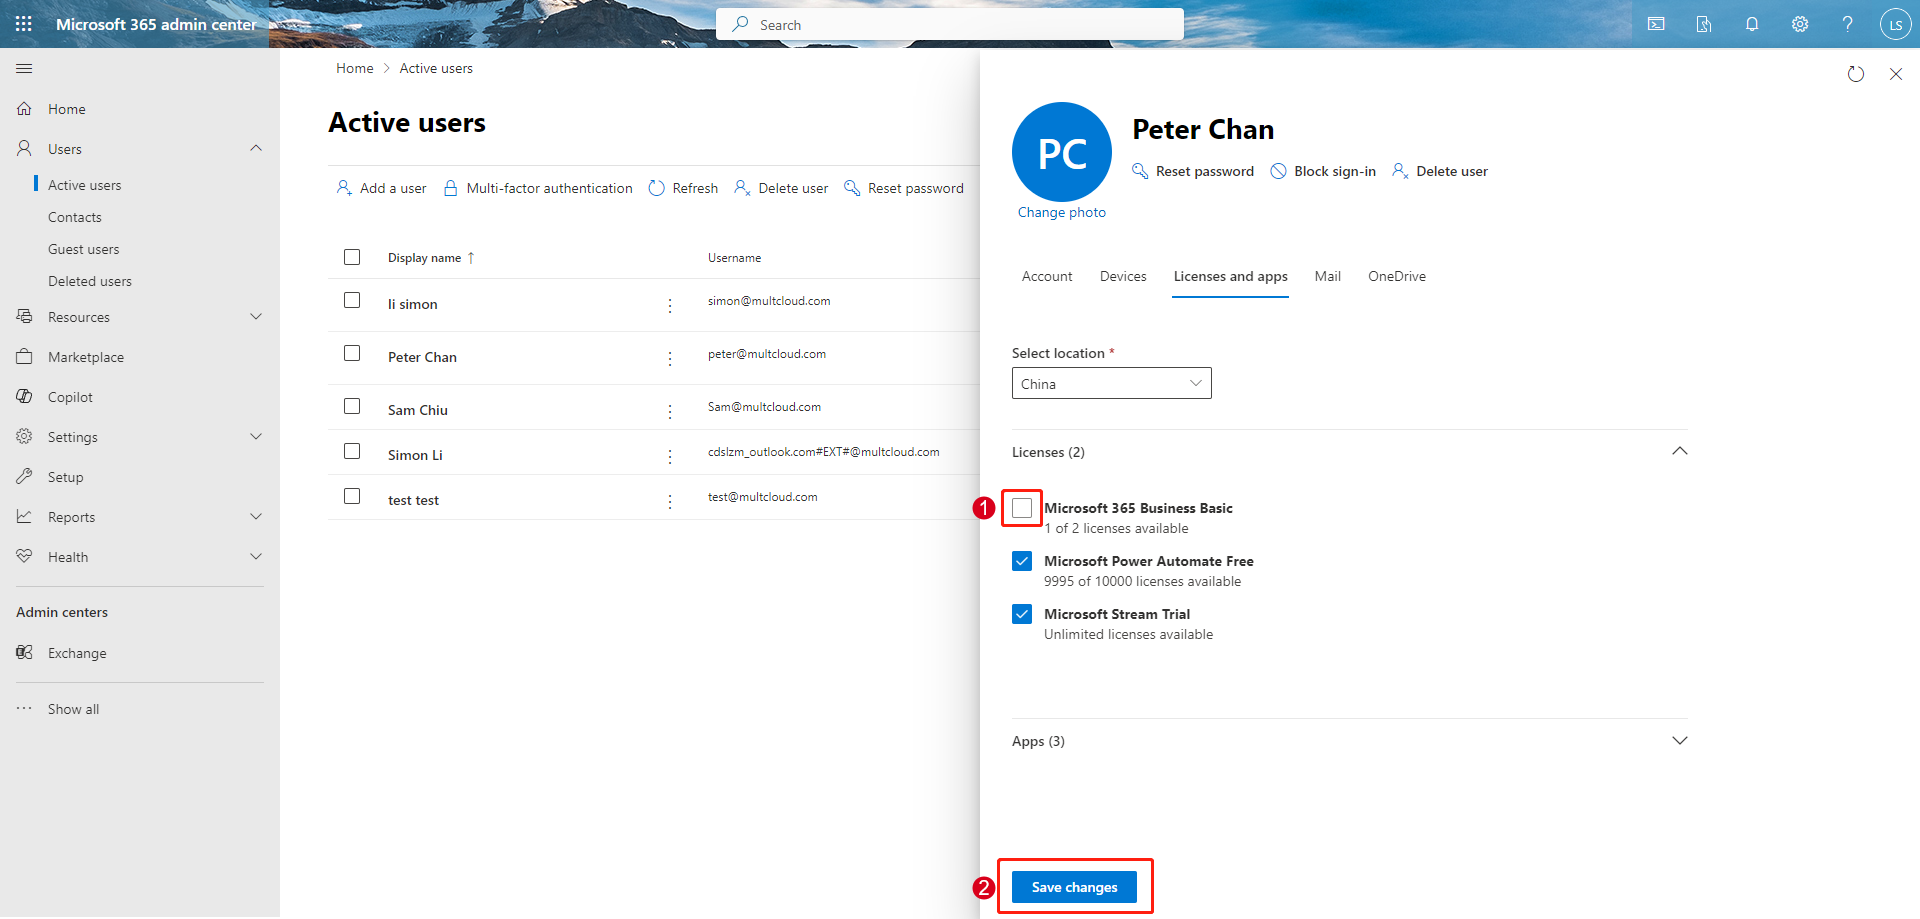The height and width of the screenshot is (919, 1920).
Task: Select the li simon checkbox
Action: 352,300
